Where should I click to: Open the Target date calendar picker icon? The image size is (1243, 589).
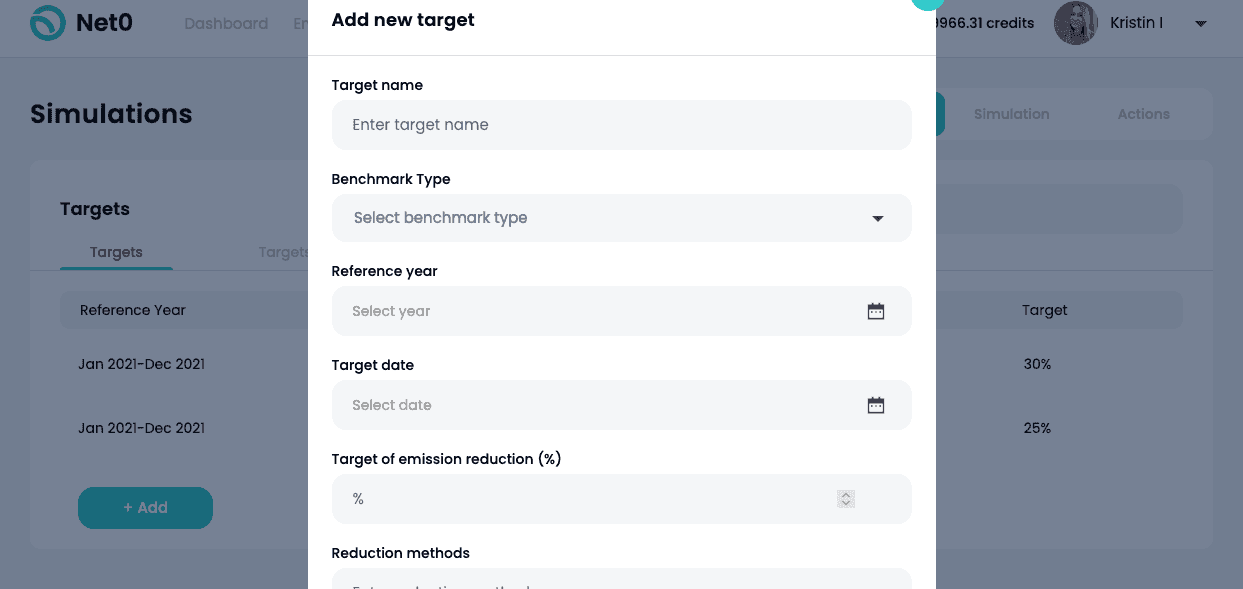(876, 405)
